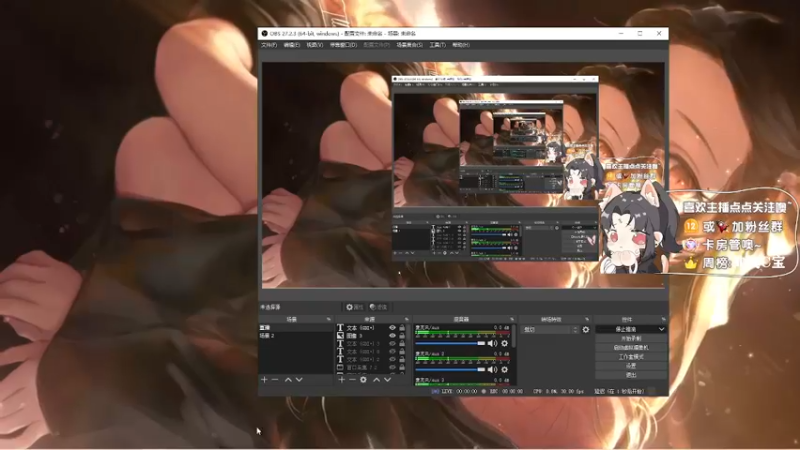Adjust volume slider of 麦克风/Aux 2 channel
Image resolution: width=800 pixels, height=450 pixels.
[x=450, y=369]
